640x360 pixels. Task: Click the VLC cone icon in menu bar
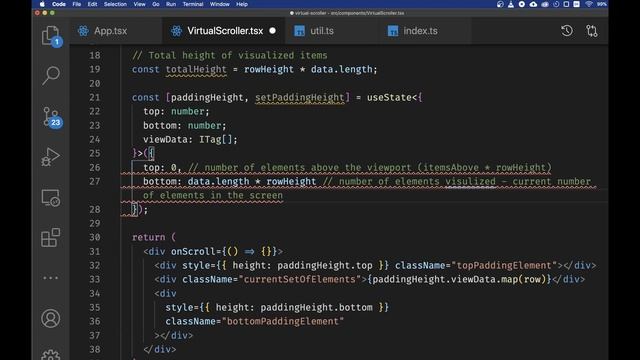click(511, 4)
